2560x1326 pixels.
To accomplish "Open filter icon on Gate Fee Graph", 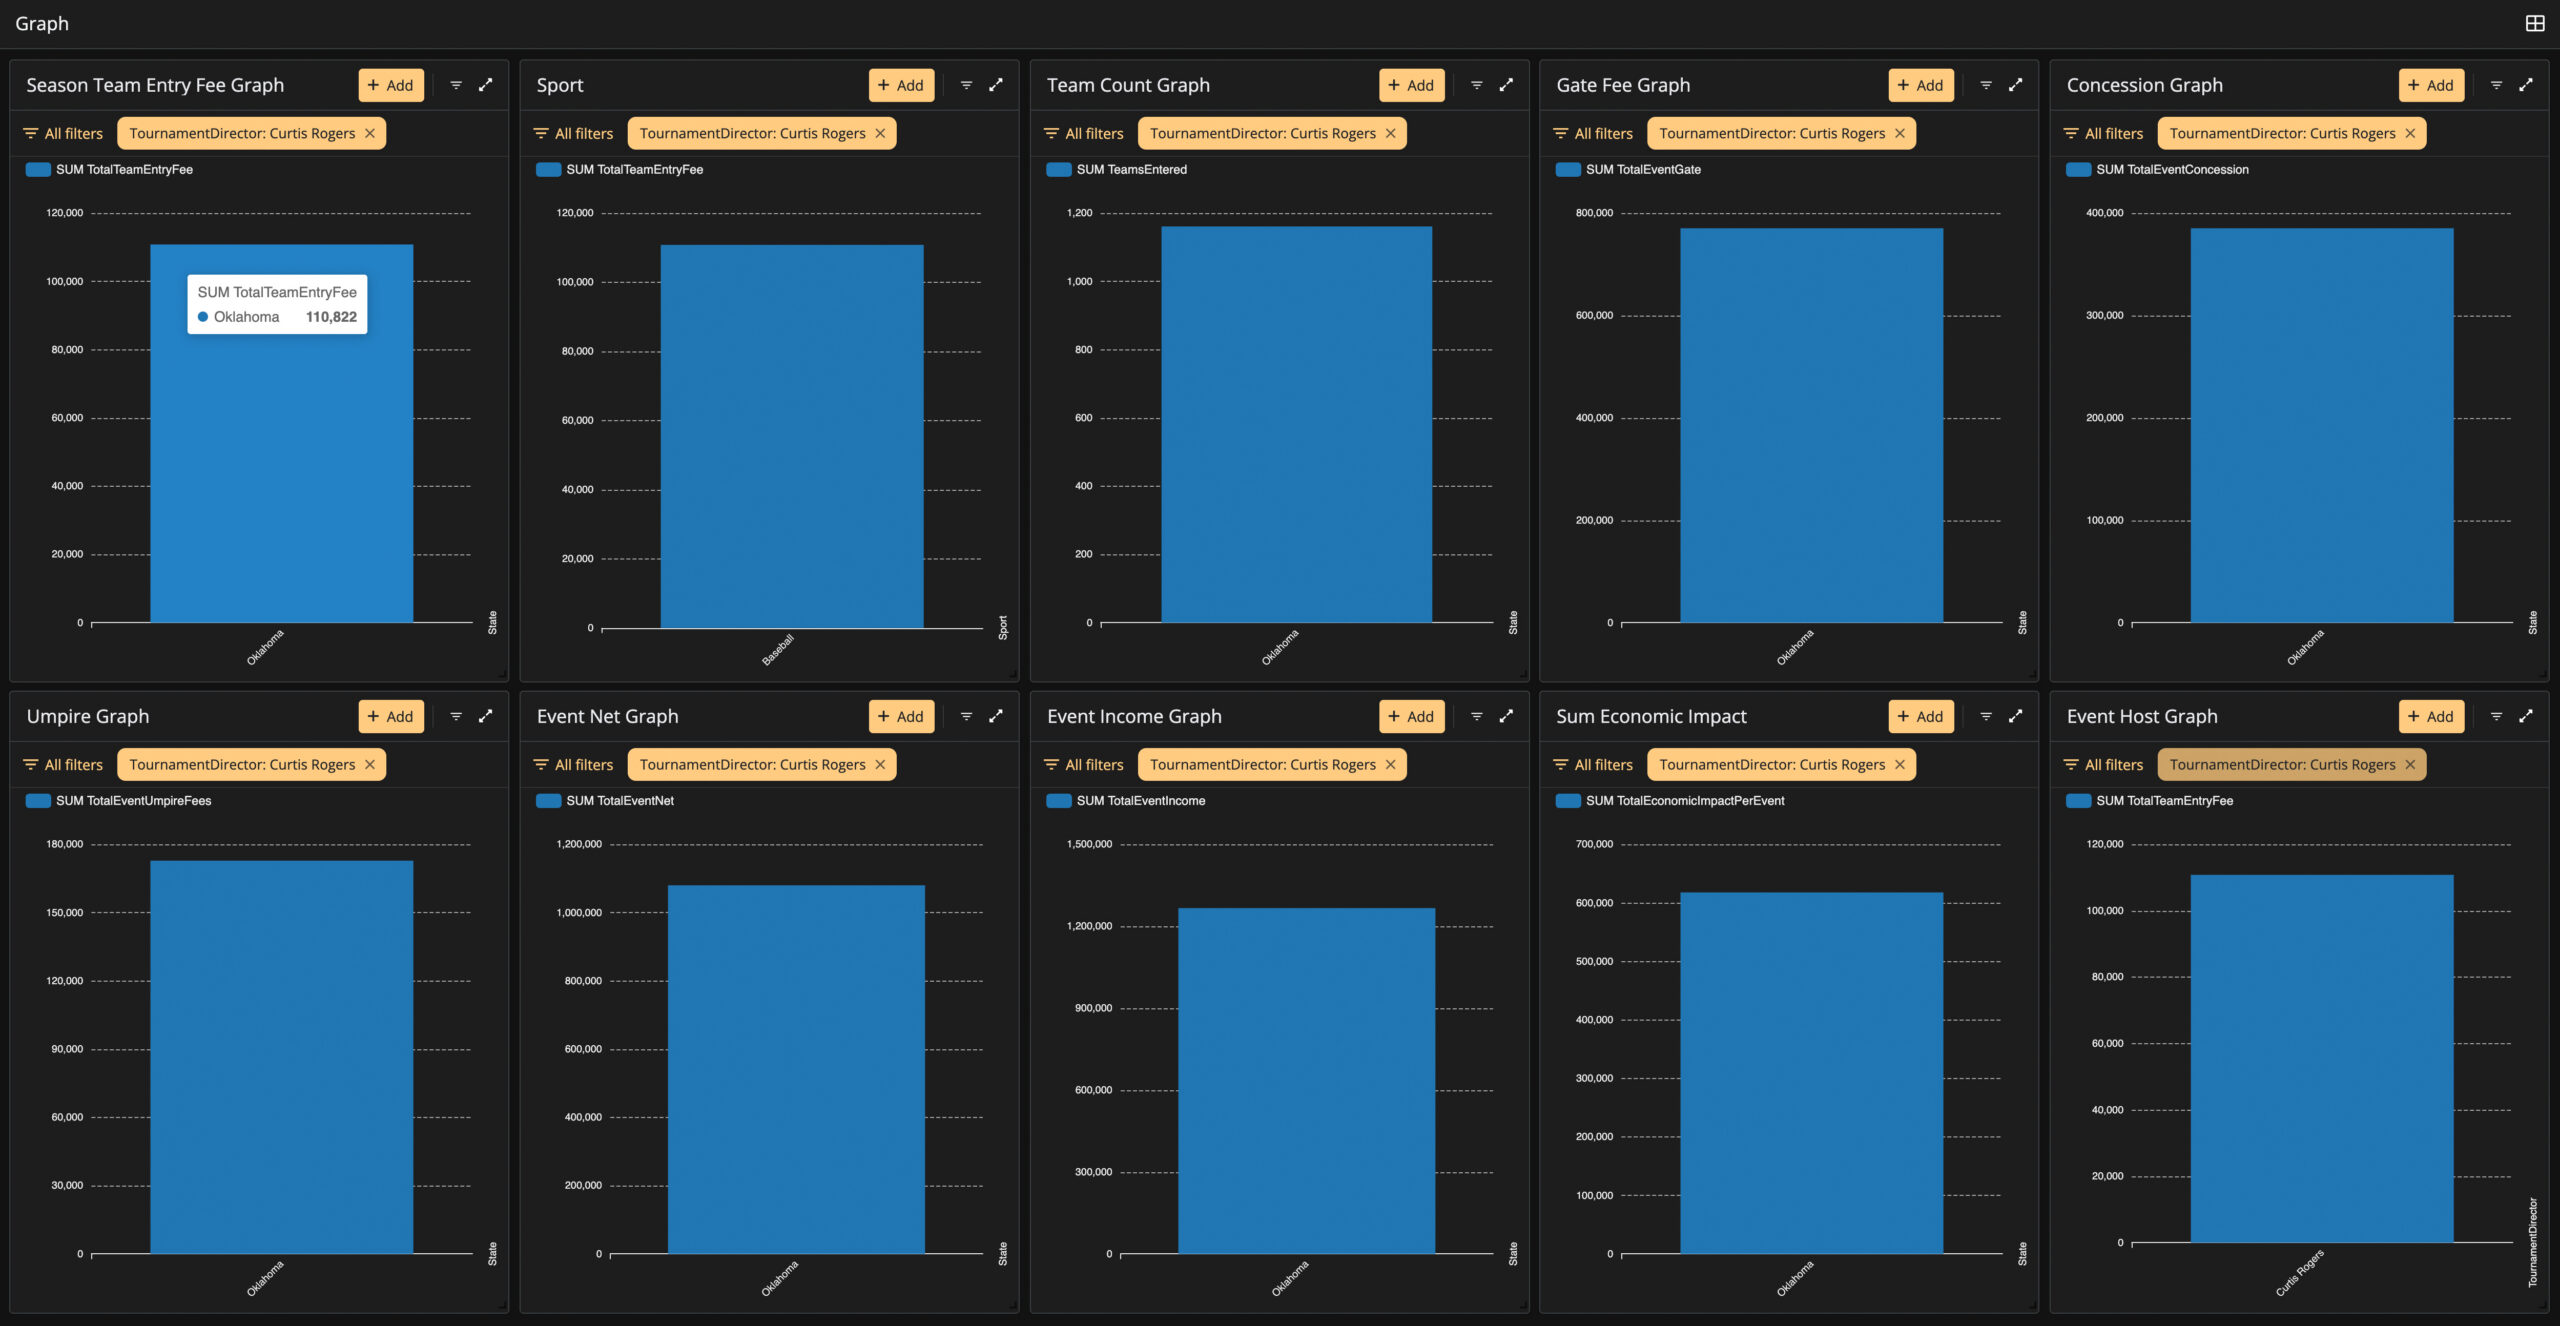I will 1986,85.
